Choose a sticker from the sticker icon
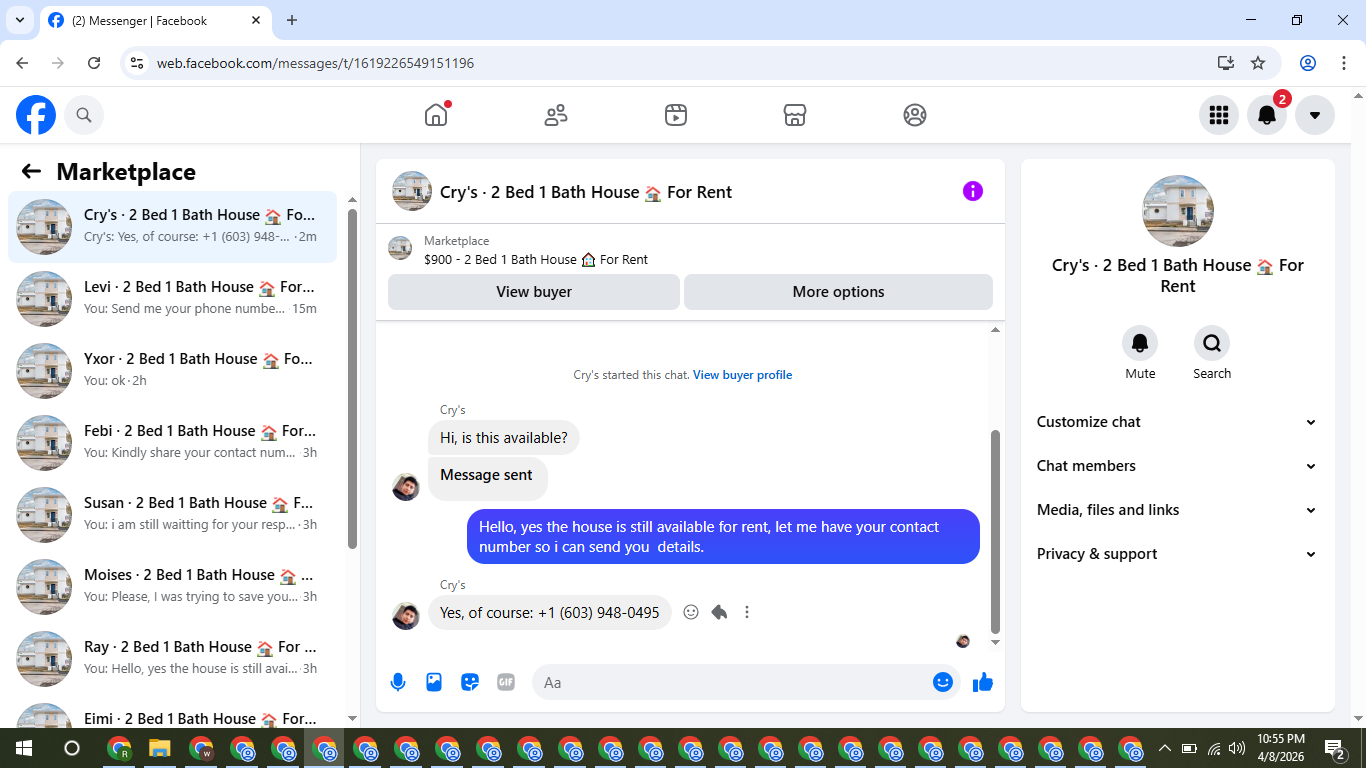 click(x=470, y=682)
